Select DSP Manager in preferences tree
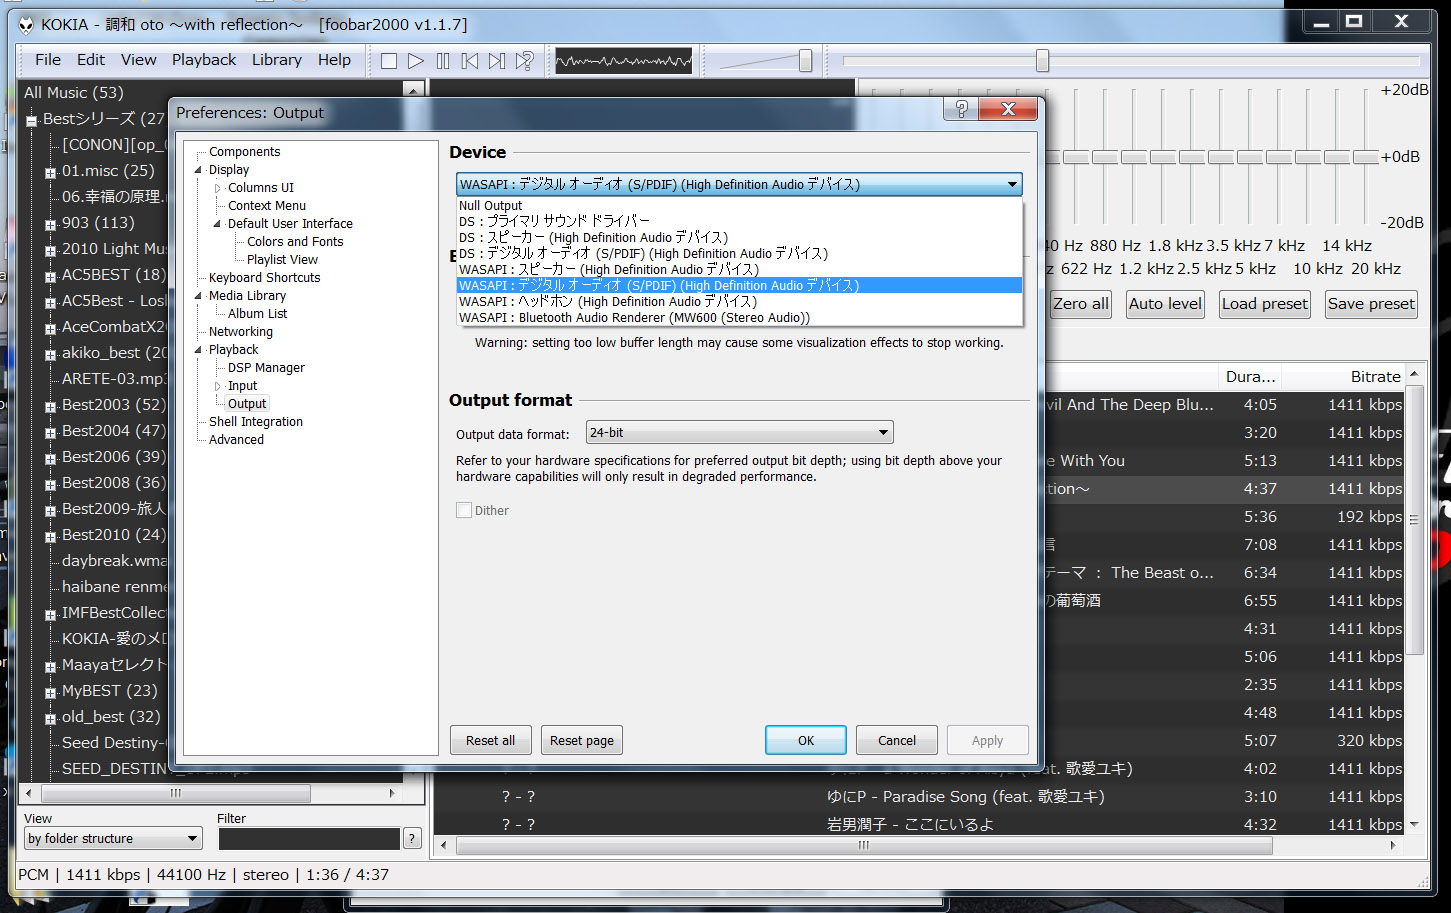 (266, 368)
